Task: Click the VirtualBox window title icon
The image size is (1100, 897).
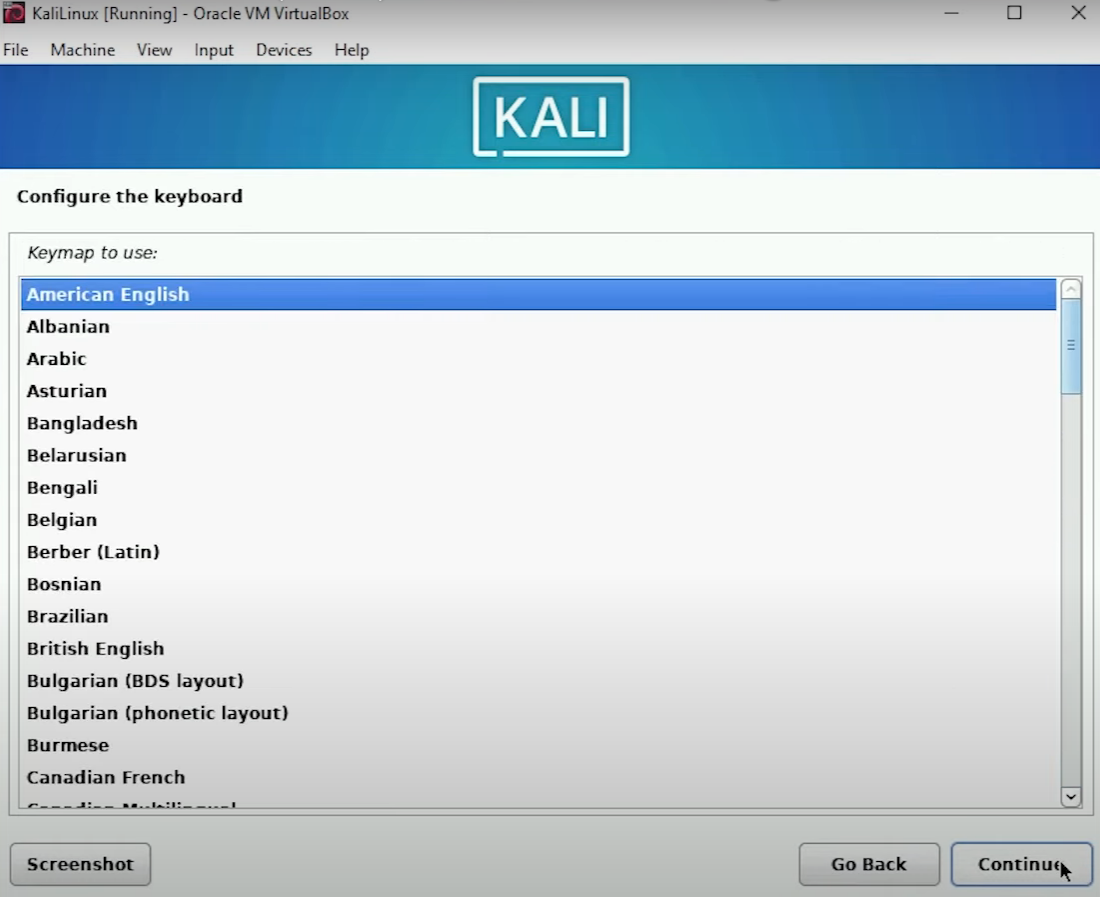Action: click(x=14, y=13)
